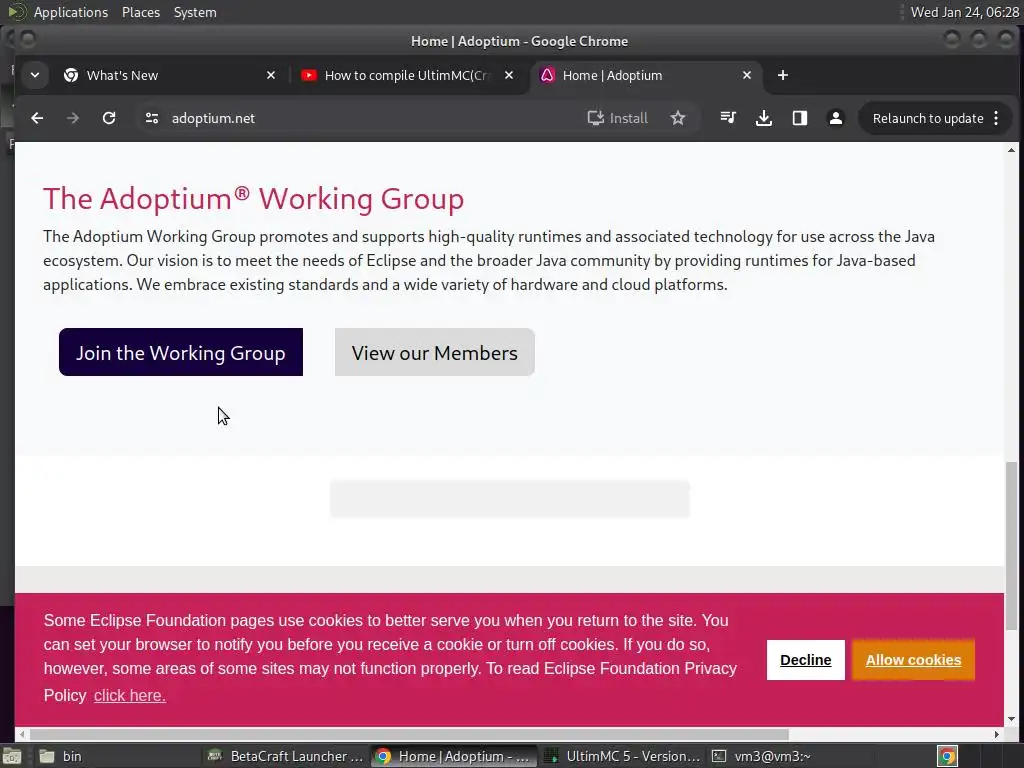The width and height of the screenshot is (1024, 768).
Task: Open the Places menu
Action: [x=141, y=12]
